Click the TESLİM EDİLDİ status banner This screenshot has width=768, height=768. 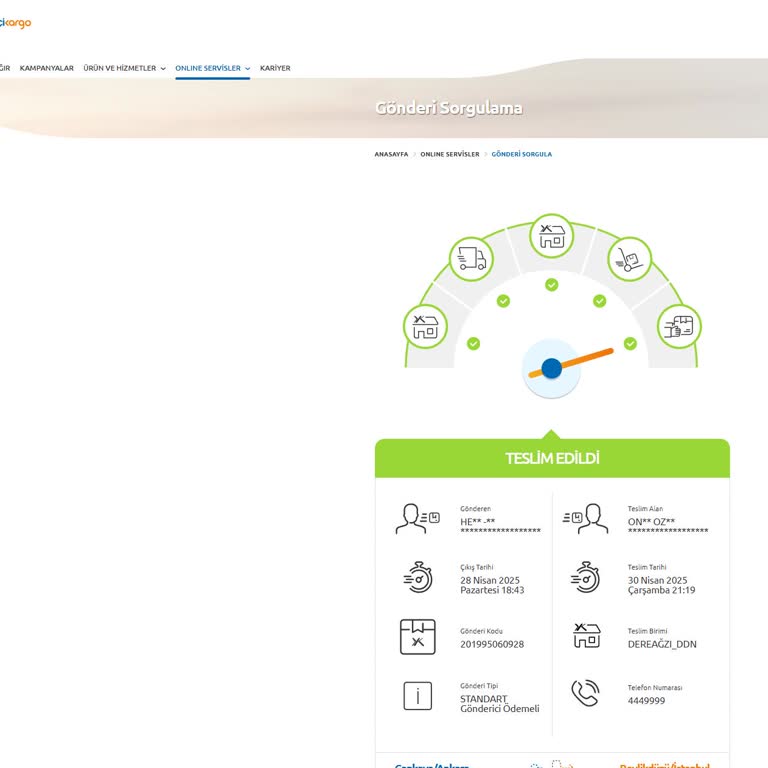coord(552,458)
